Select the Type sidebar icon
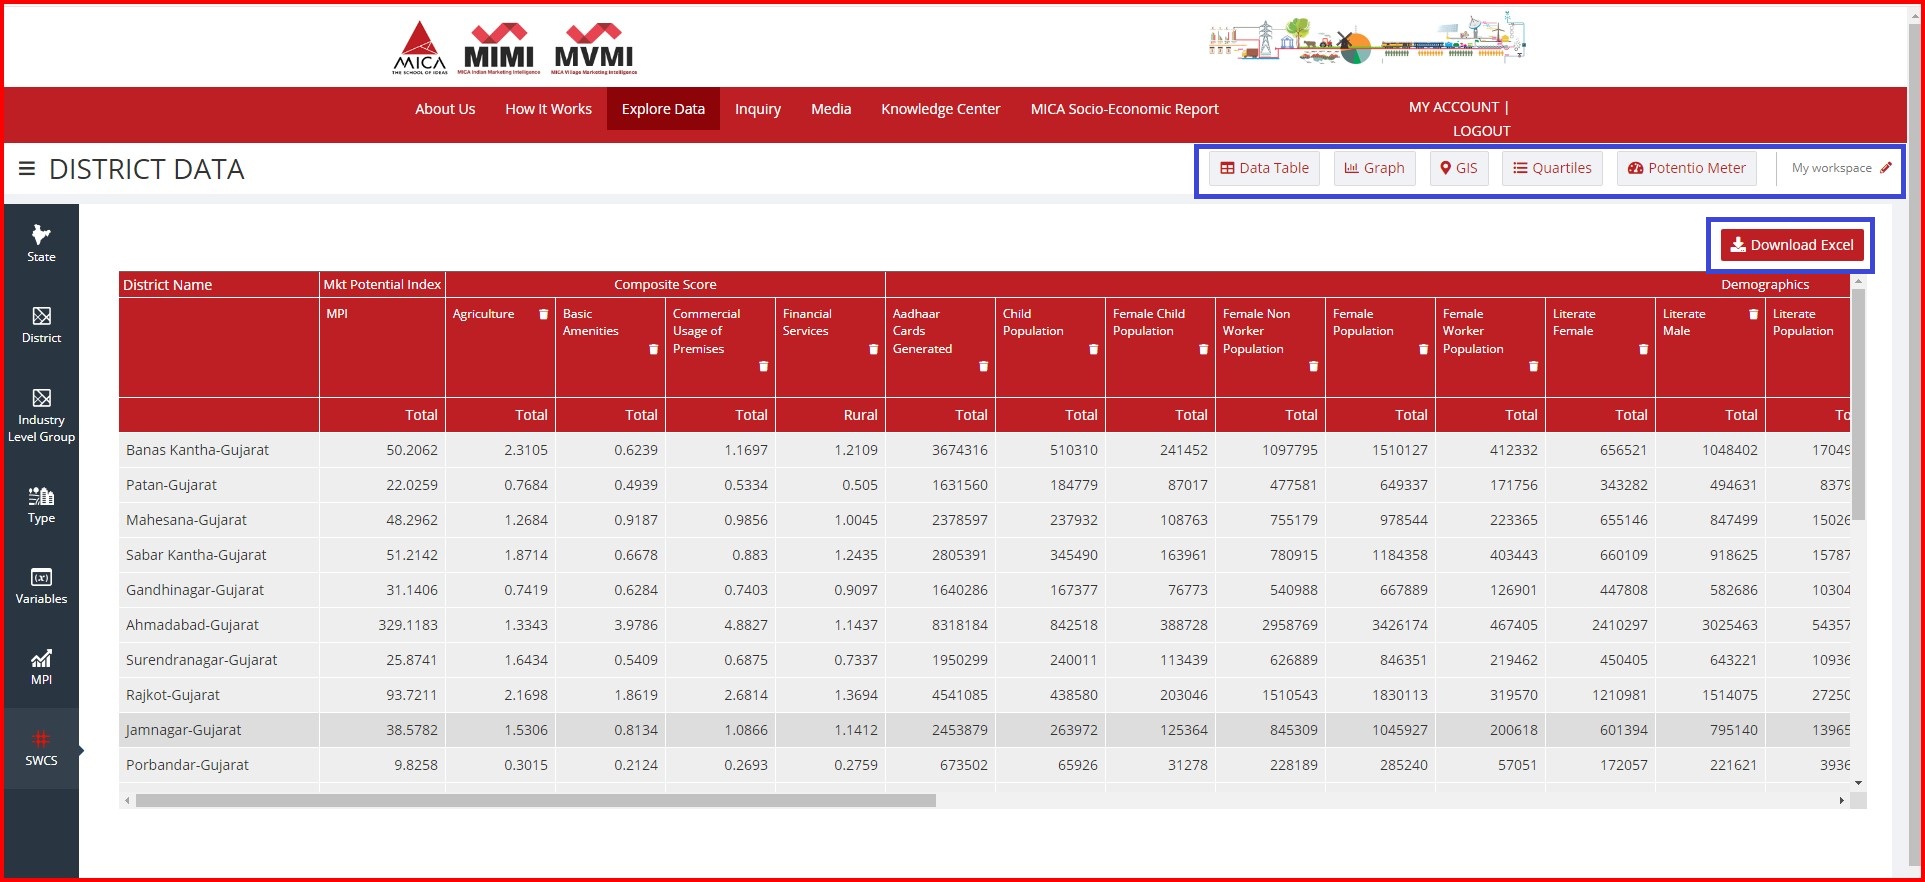The image size is (1925, 882). [41, 504]
